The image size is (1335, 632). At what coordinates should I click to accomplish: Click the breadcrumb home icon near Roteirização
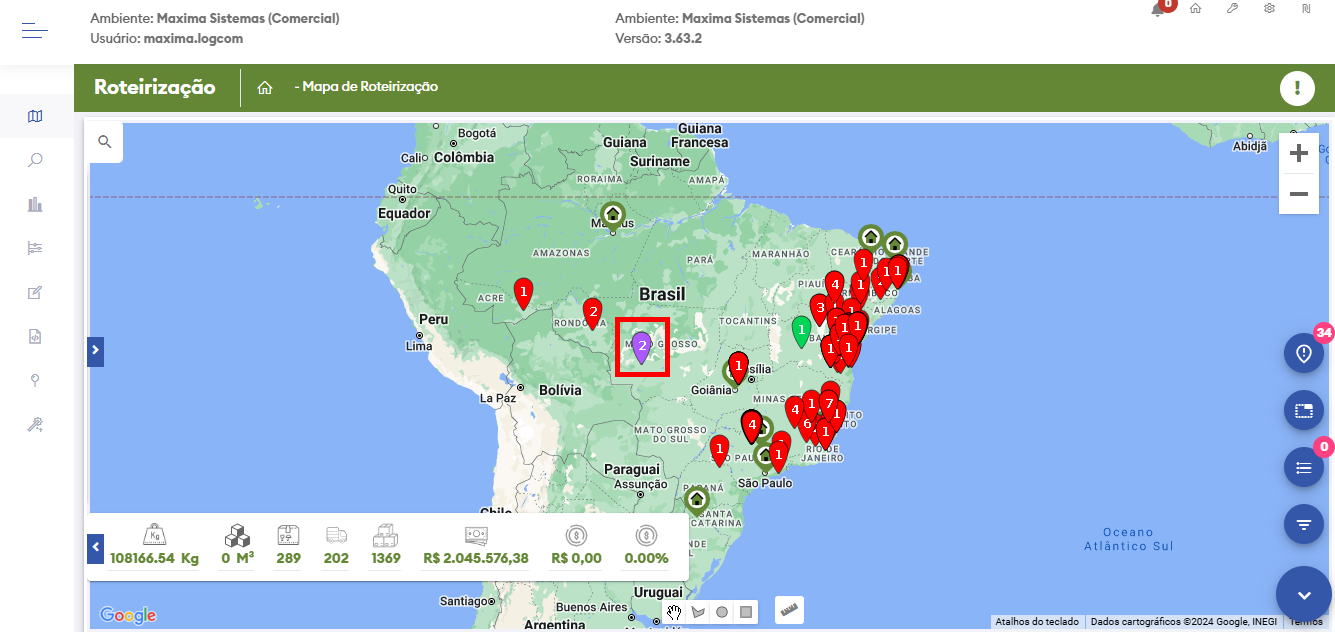pyautogui.click(x=265, y=87)
